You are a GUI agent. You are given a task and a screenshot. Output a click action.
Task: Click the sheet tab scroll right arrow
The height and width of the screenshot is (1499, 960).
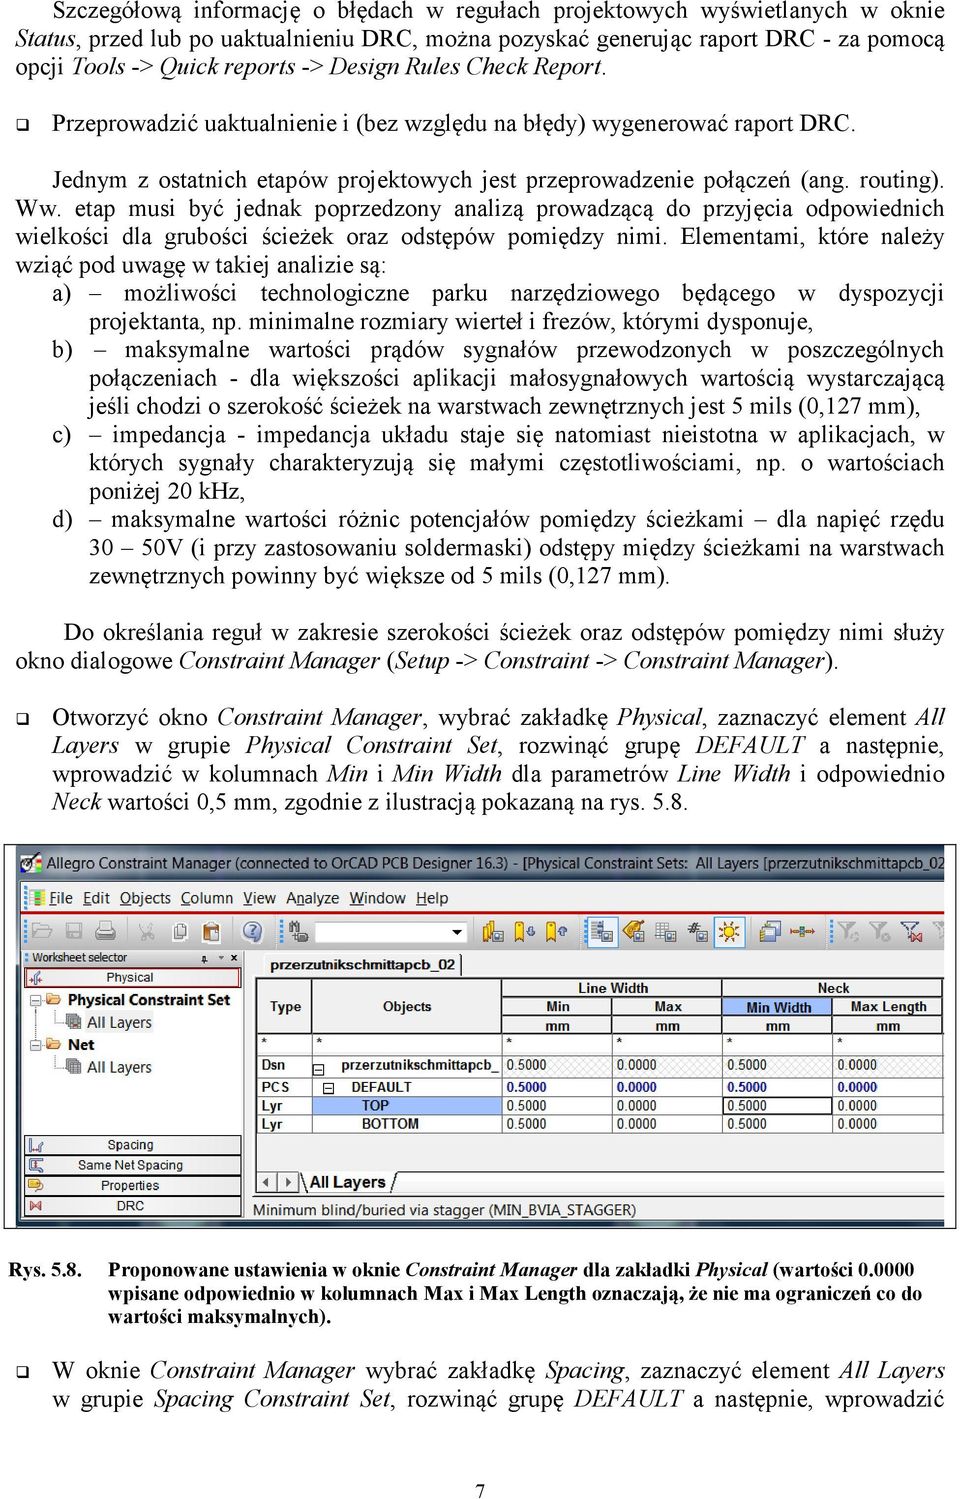click(288, 1182)
